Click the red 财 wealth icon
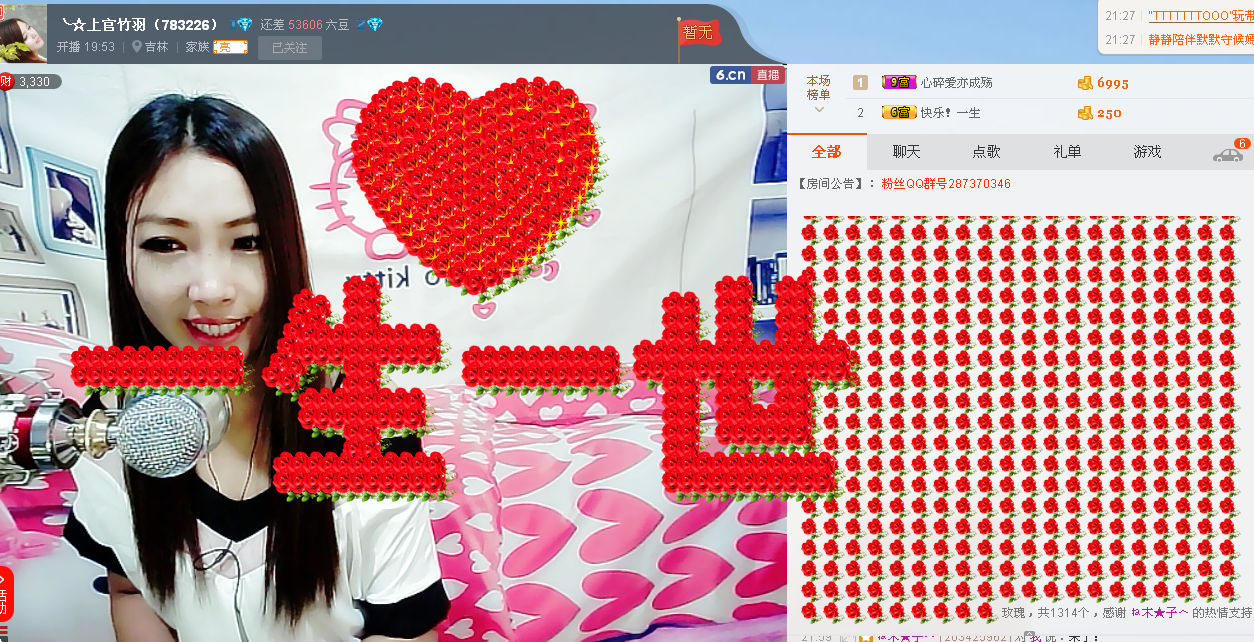This screenshot has height=642, width=1254. click(x=6, y=81)
